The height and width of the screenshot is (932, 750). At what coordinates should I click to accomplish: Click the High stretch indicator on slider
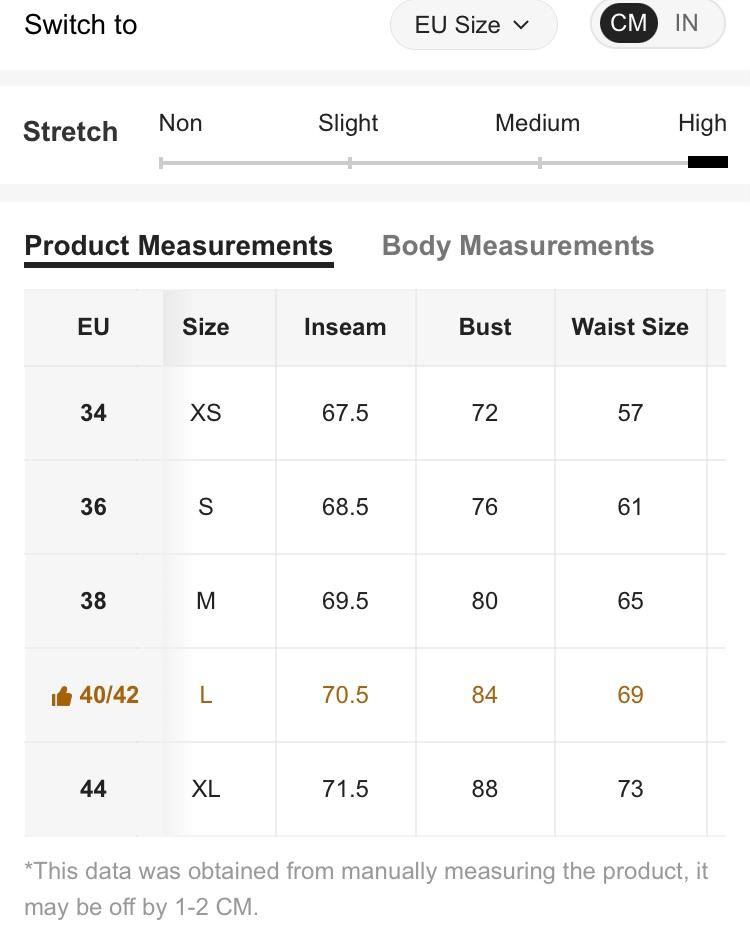[x=707, y=162]
